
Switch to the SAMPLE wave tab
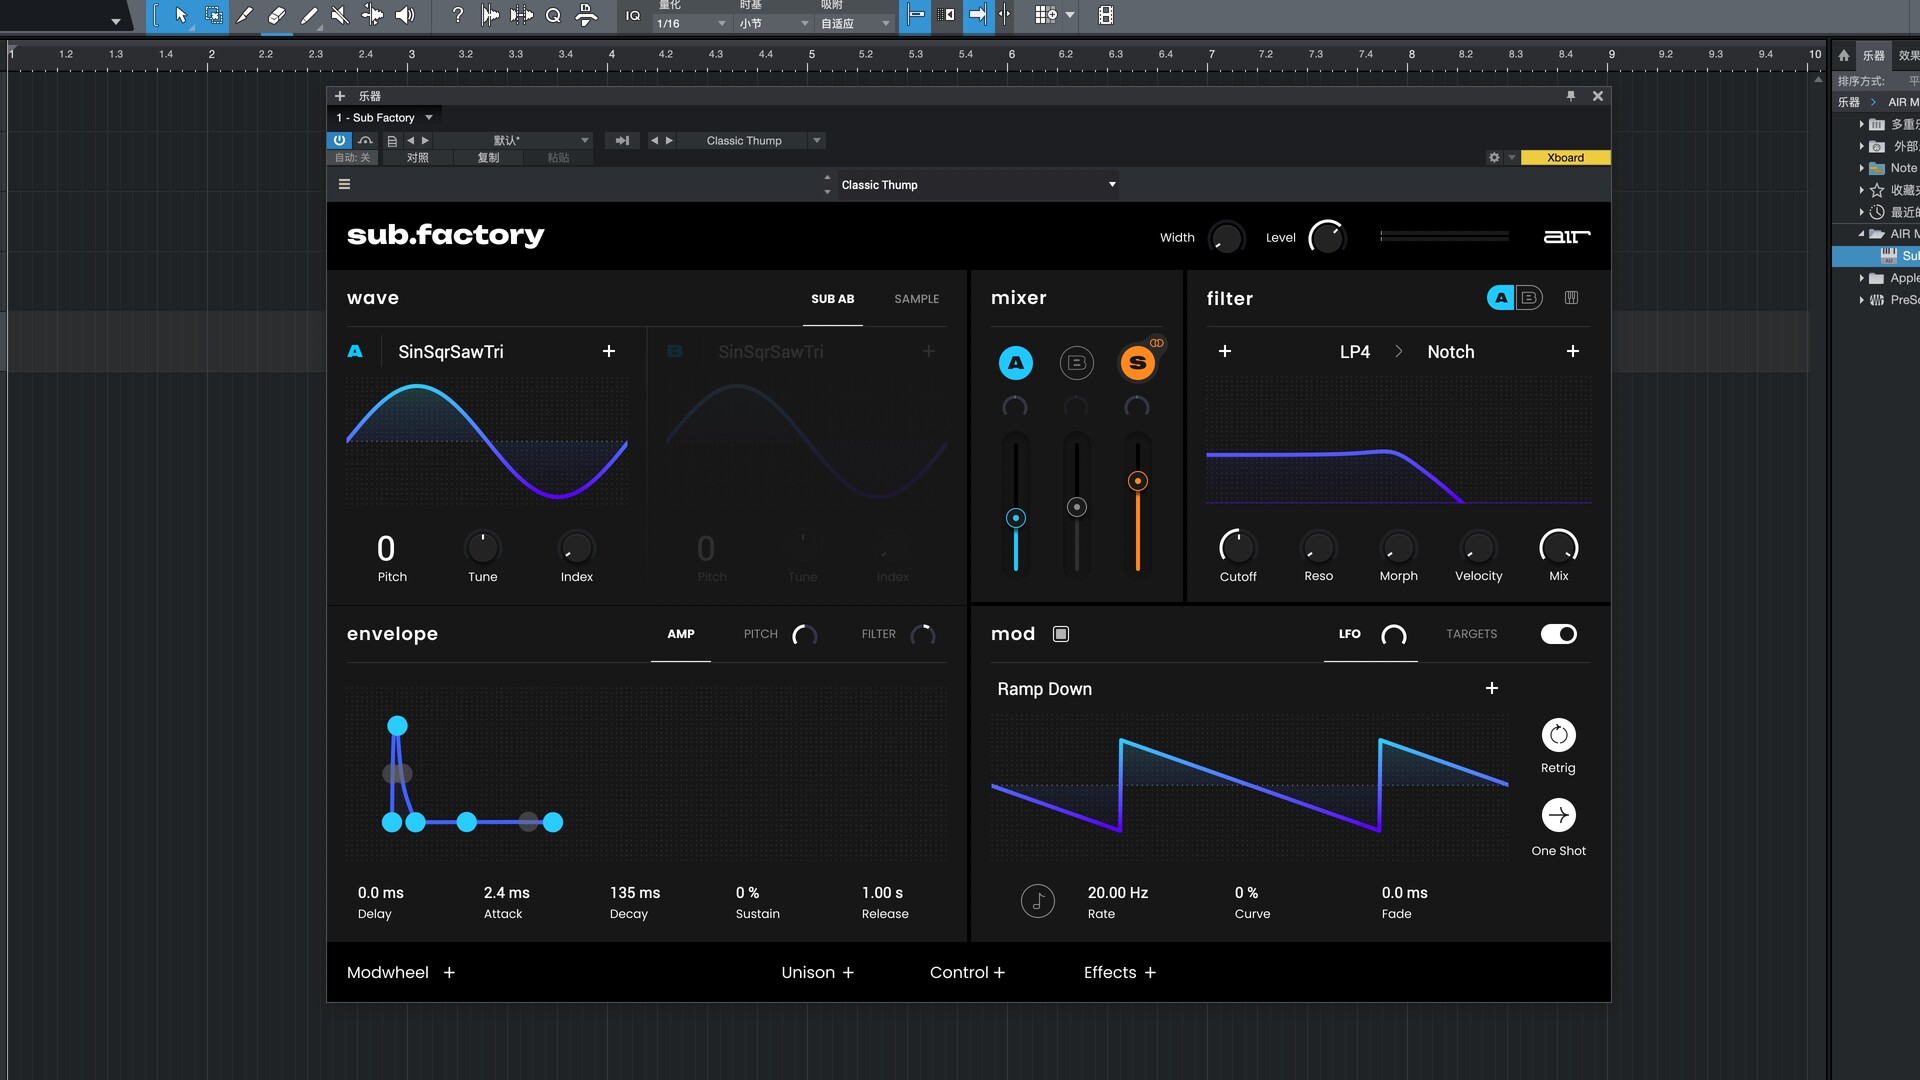pyautogui.click(x=916, y=299)
